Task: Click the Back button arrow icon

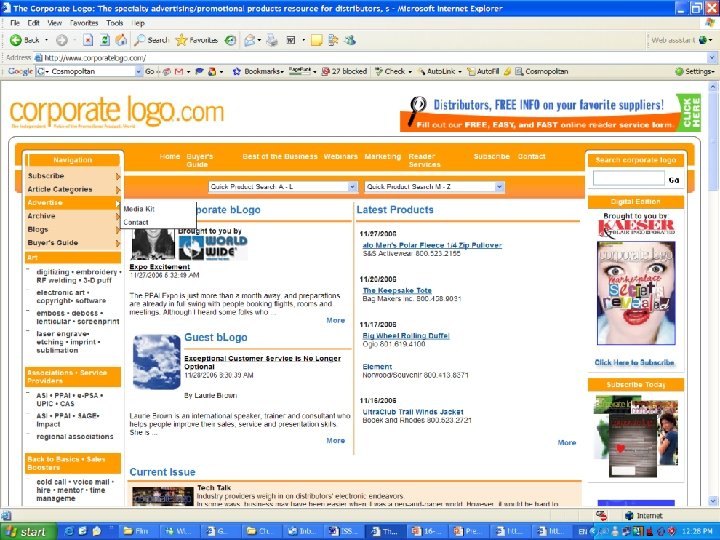Action: coord(16,40)
